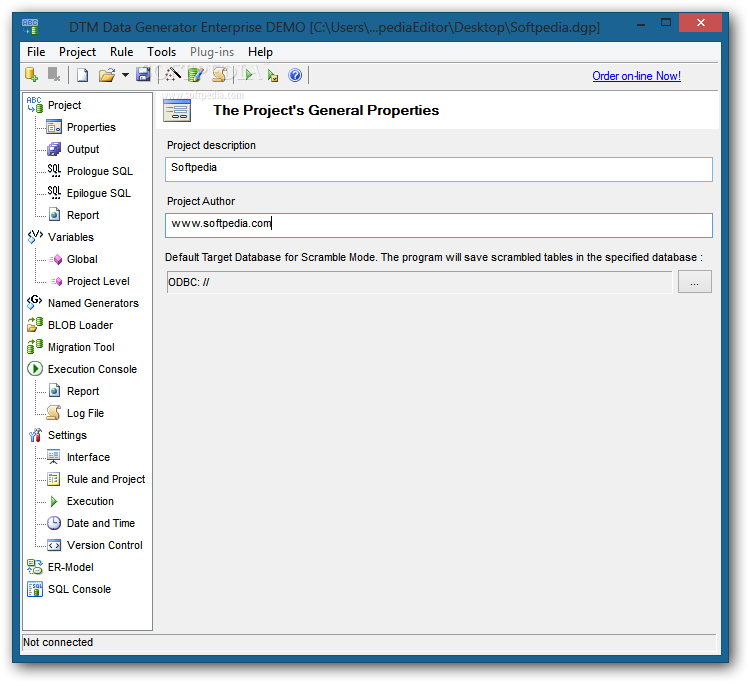Open Named Generators in the tree
The height and width of the screenshot is (683, 749).
coord(93,303)
